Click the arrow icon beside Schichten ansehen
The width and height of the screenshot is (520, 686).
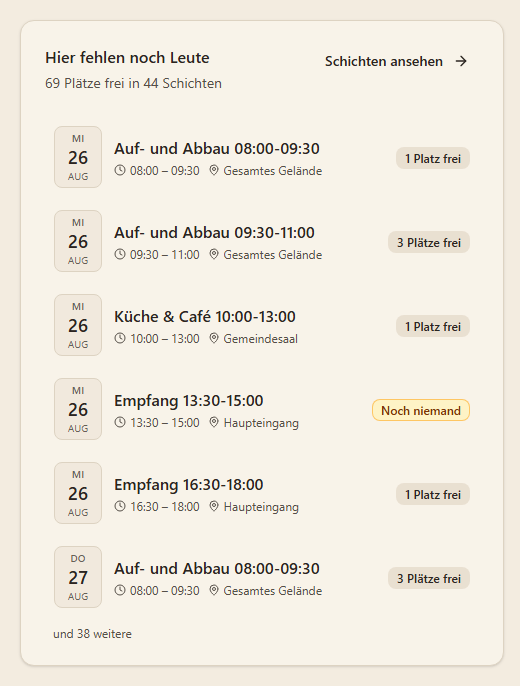(x=461, y=61)
